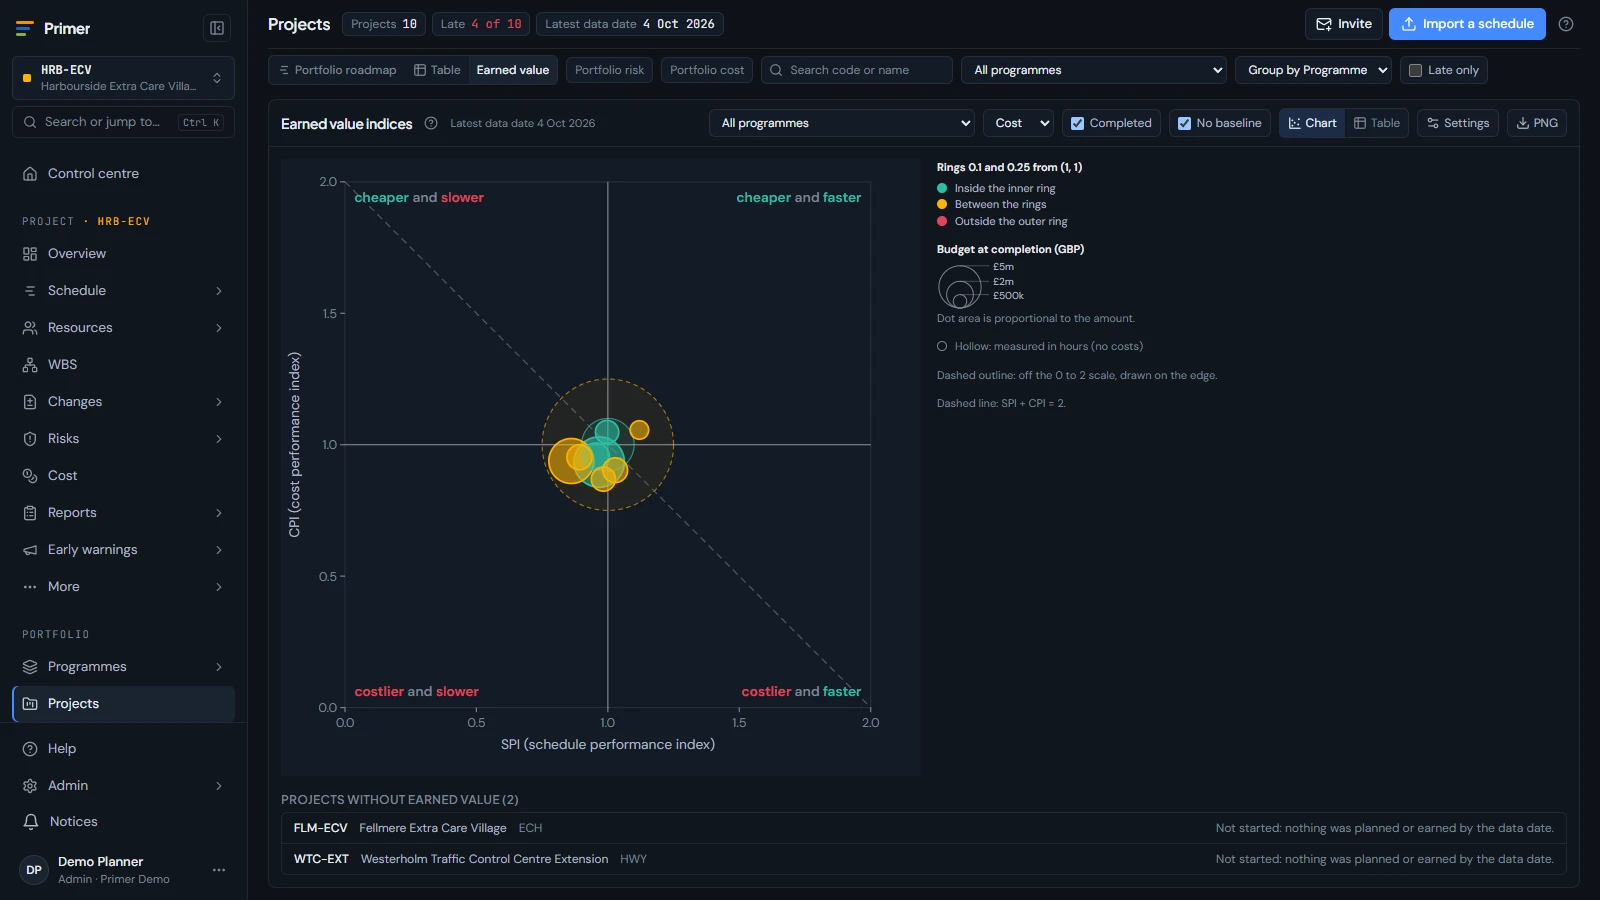Click the Search or jump to box
Screen dimensions: 1600x900
tap(124, 122)
